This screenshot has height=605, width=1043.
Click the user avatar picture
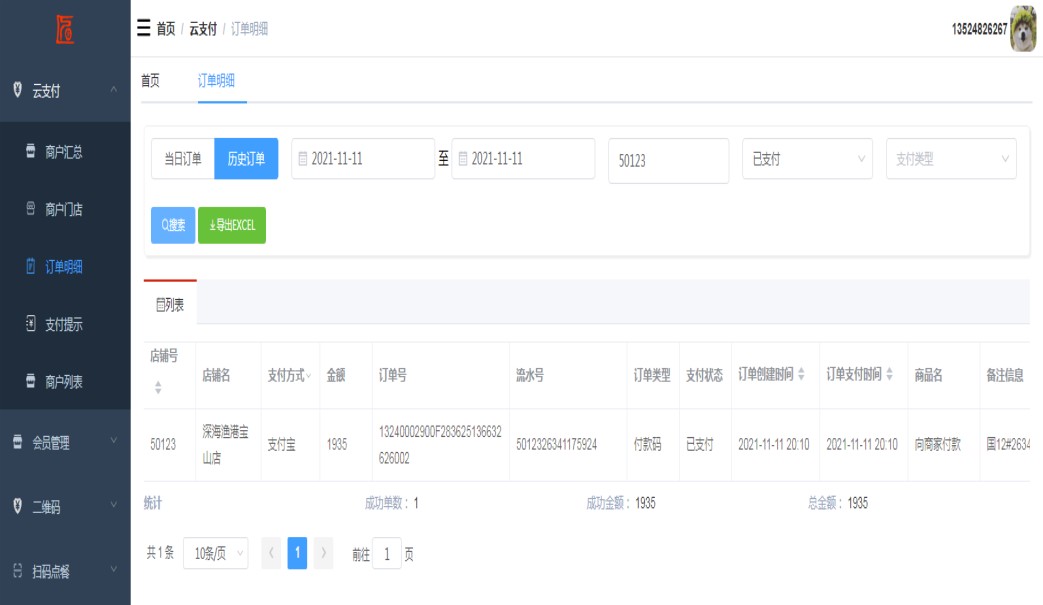pyautogui.click(x=1023, y=28)
